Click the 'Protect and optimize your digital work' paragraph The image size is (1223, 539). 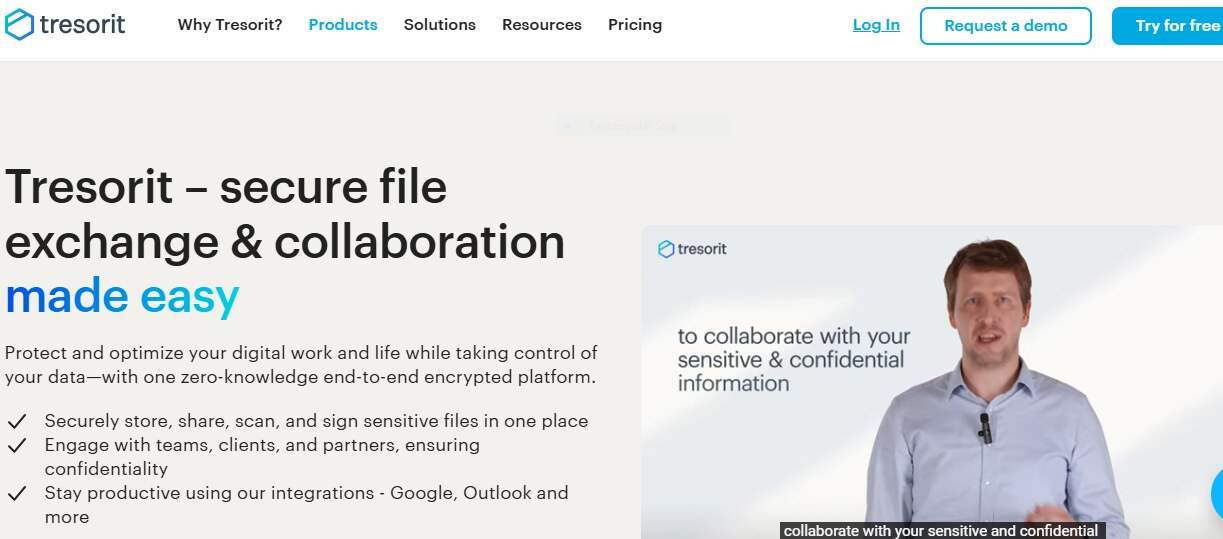pos(301,365)
